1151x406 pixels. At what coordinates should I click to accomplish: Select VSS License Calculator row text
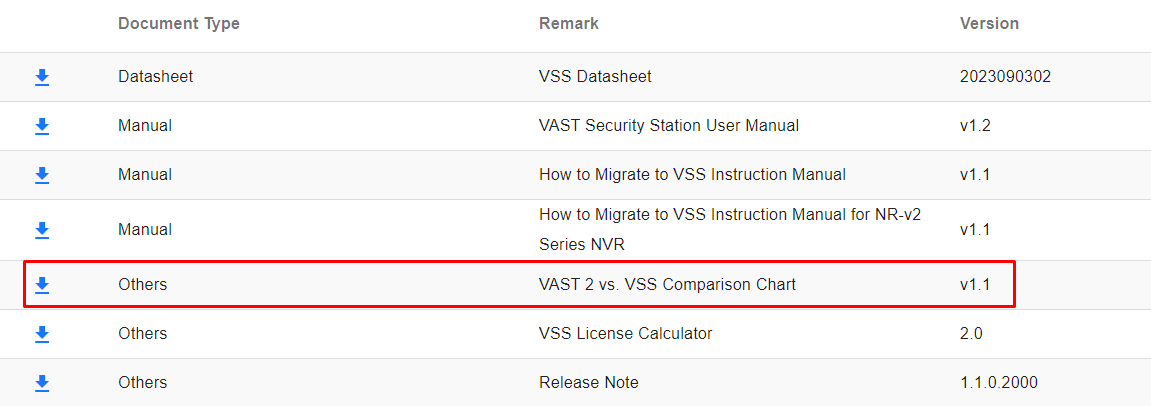point(625,333)
